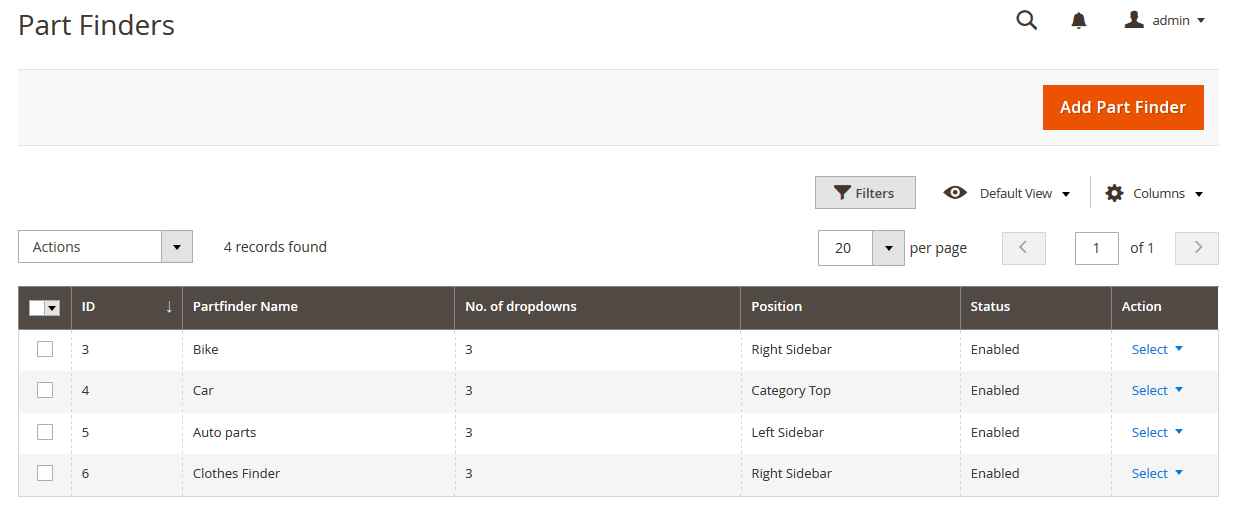Click the notifications bell icon

click(x=1078, y=21)
